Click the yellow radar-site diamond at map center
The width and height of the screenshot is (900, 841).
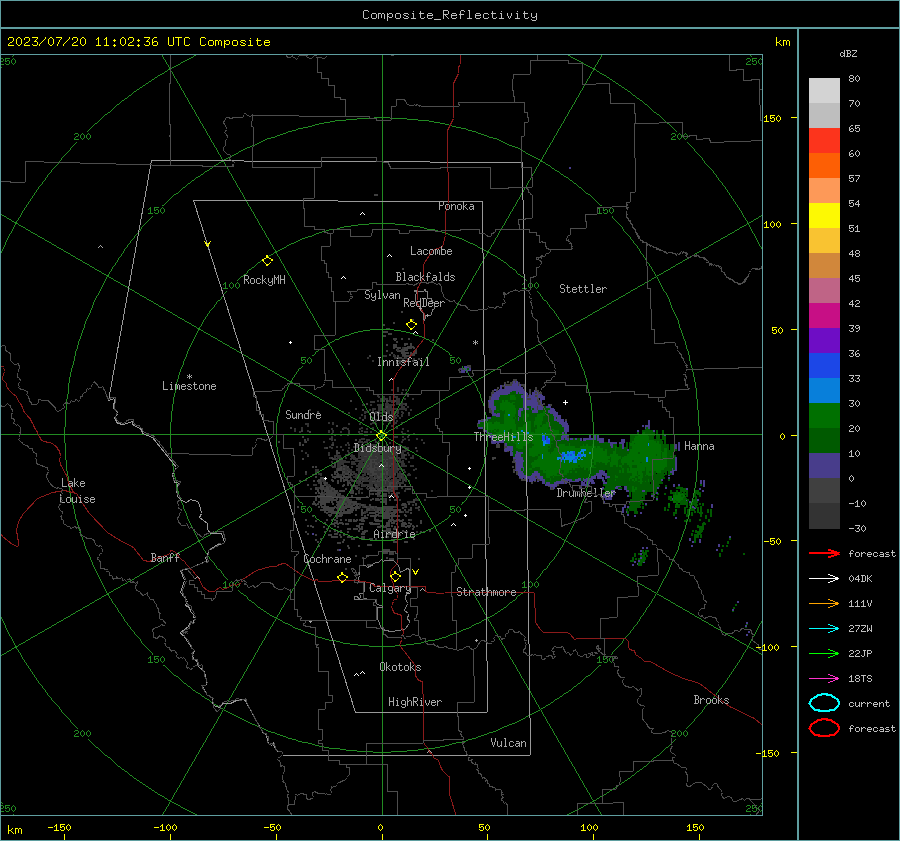point(381,436)
